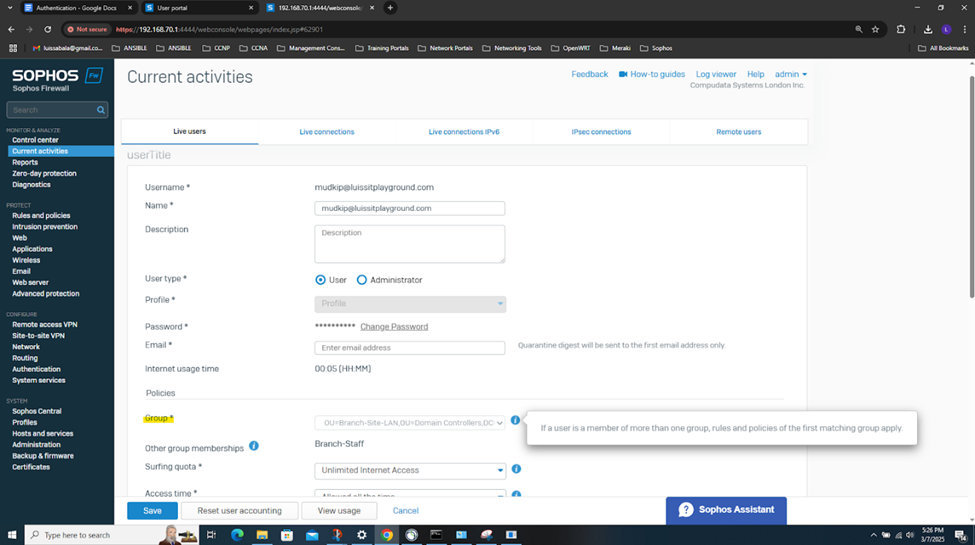Open the All Bookmarks folder
The image size is (975, 545).
point(943,48)
